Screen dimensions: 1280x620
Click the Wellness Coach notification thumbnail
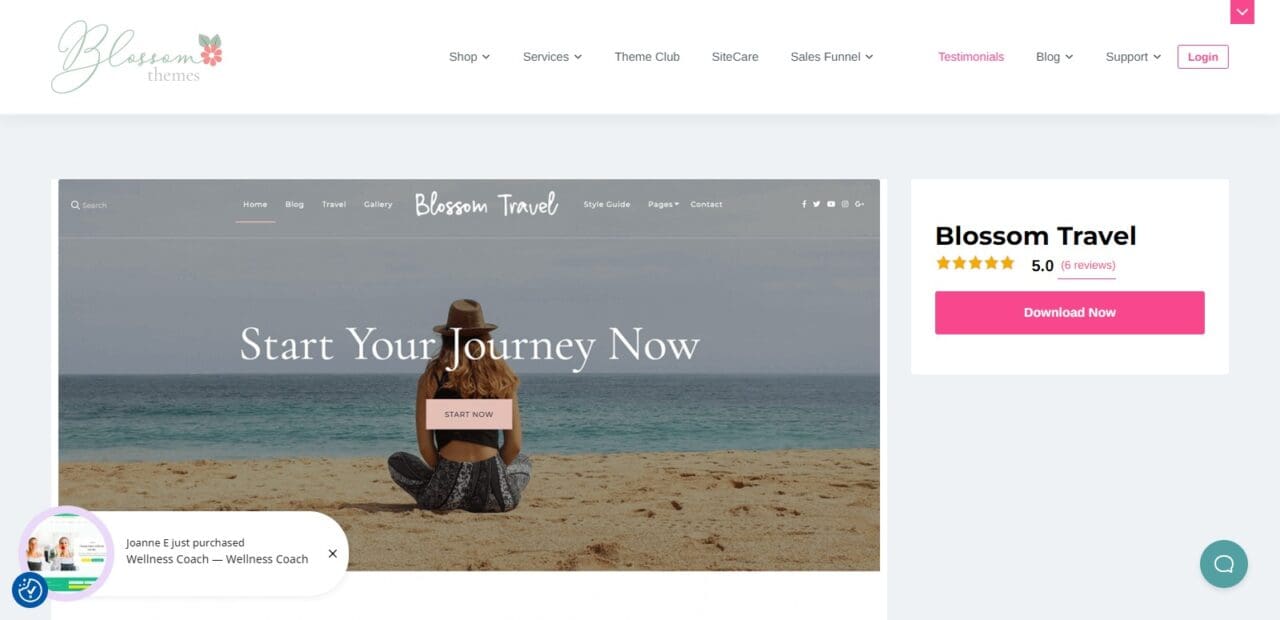coord(66,553)
